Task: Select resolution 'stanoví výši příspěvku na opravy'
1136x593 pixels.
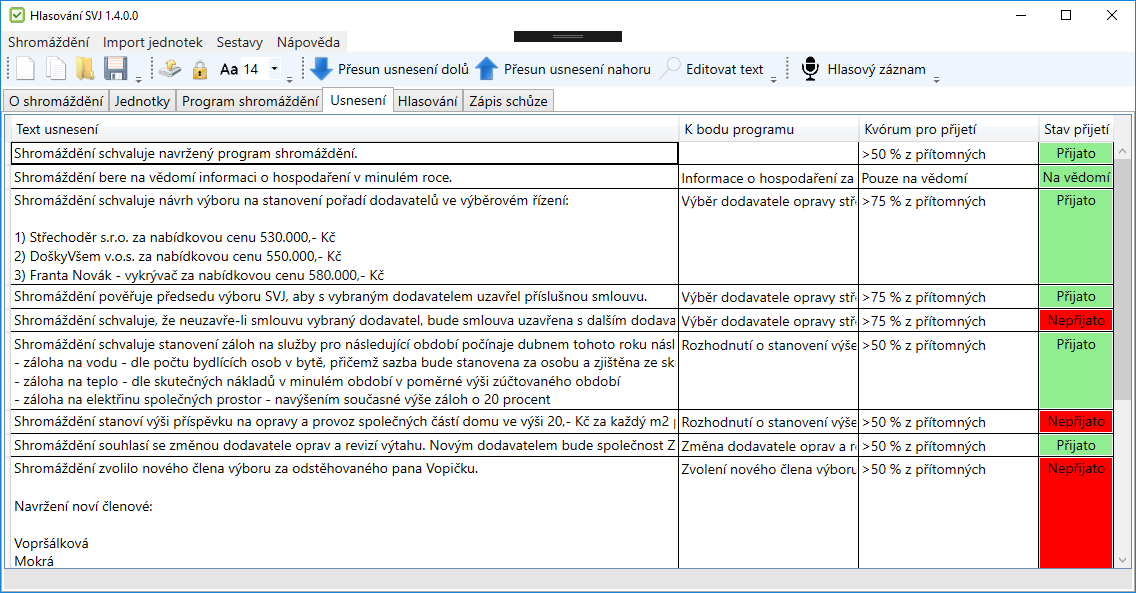Action: (345, 421)
